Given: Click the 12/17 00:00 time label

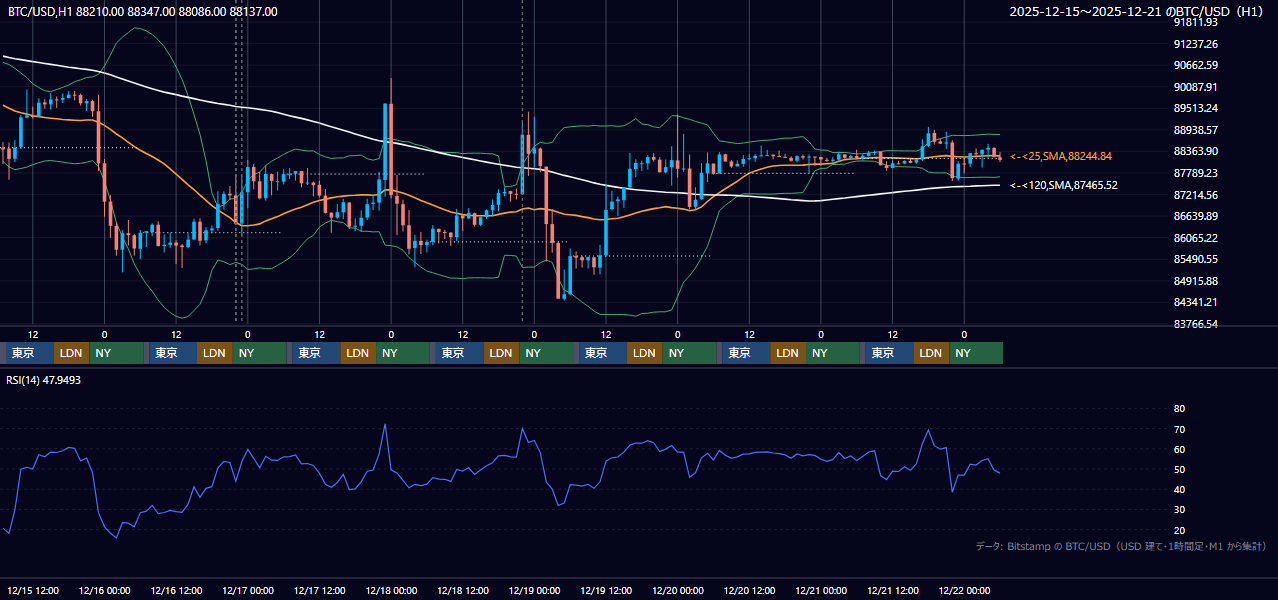Looking at the screenshot, I should pos(248,590).
